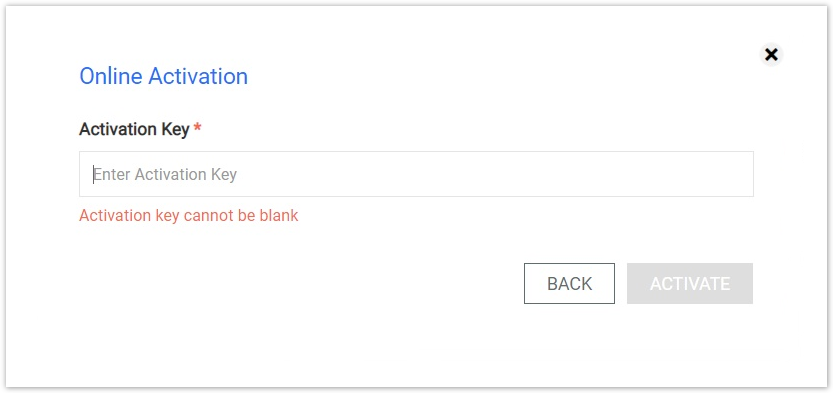Viewport: 833px width, 393px height.
Task: Click the Activation Key input field
Action: click(416, 174)
